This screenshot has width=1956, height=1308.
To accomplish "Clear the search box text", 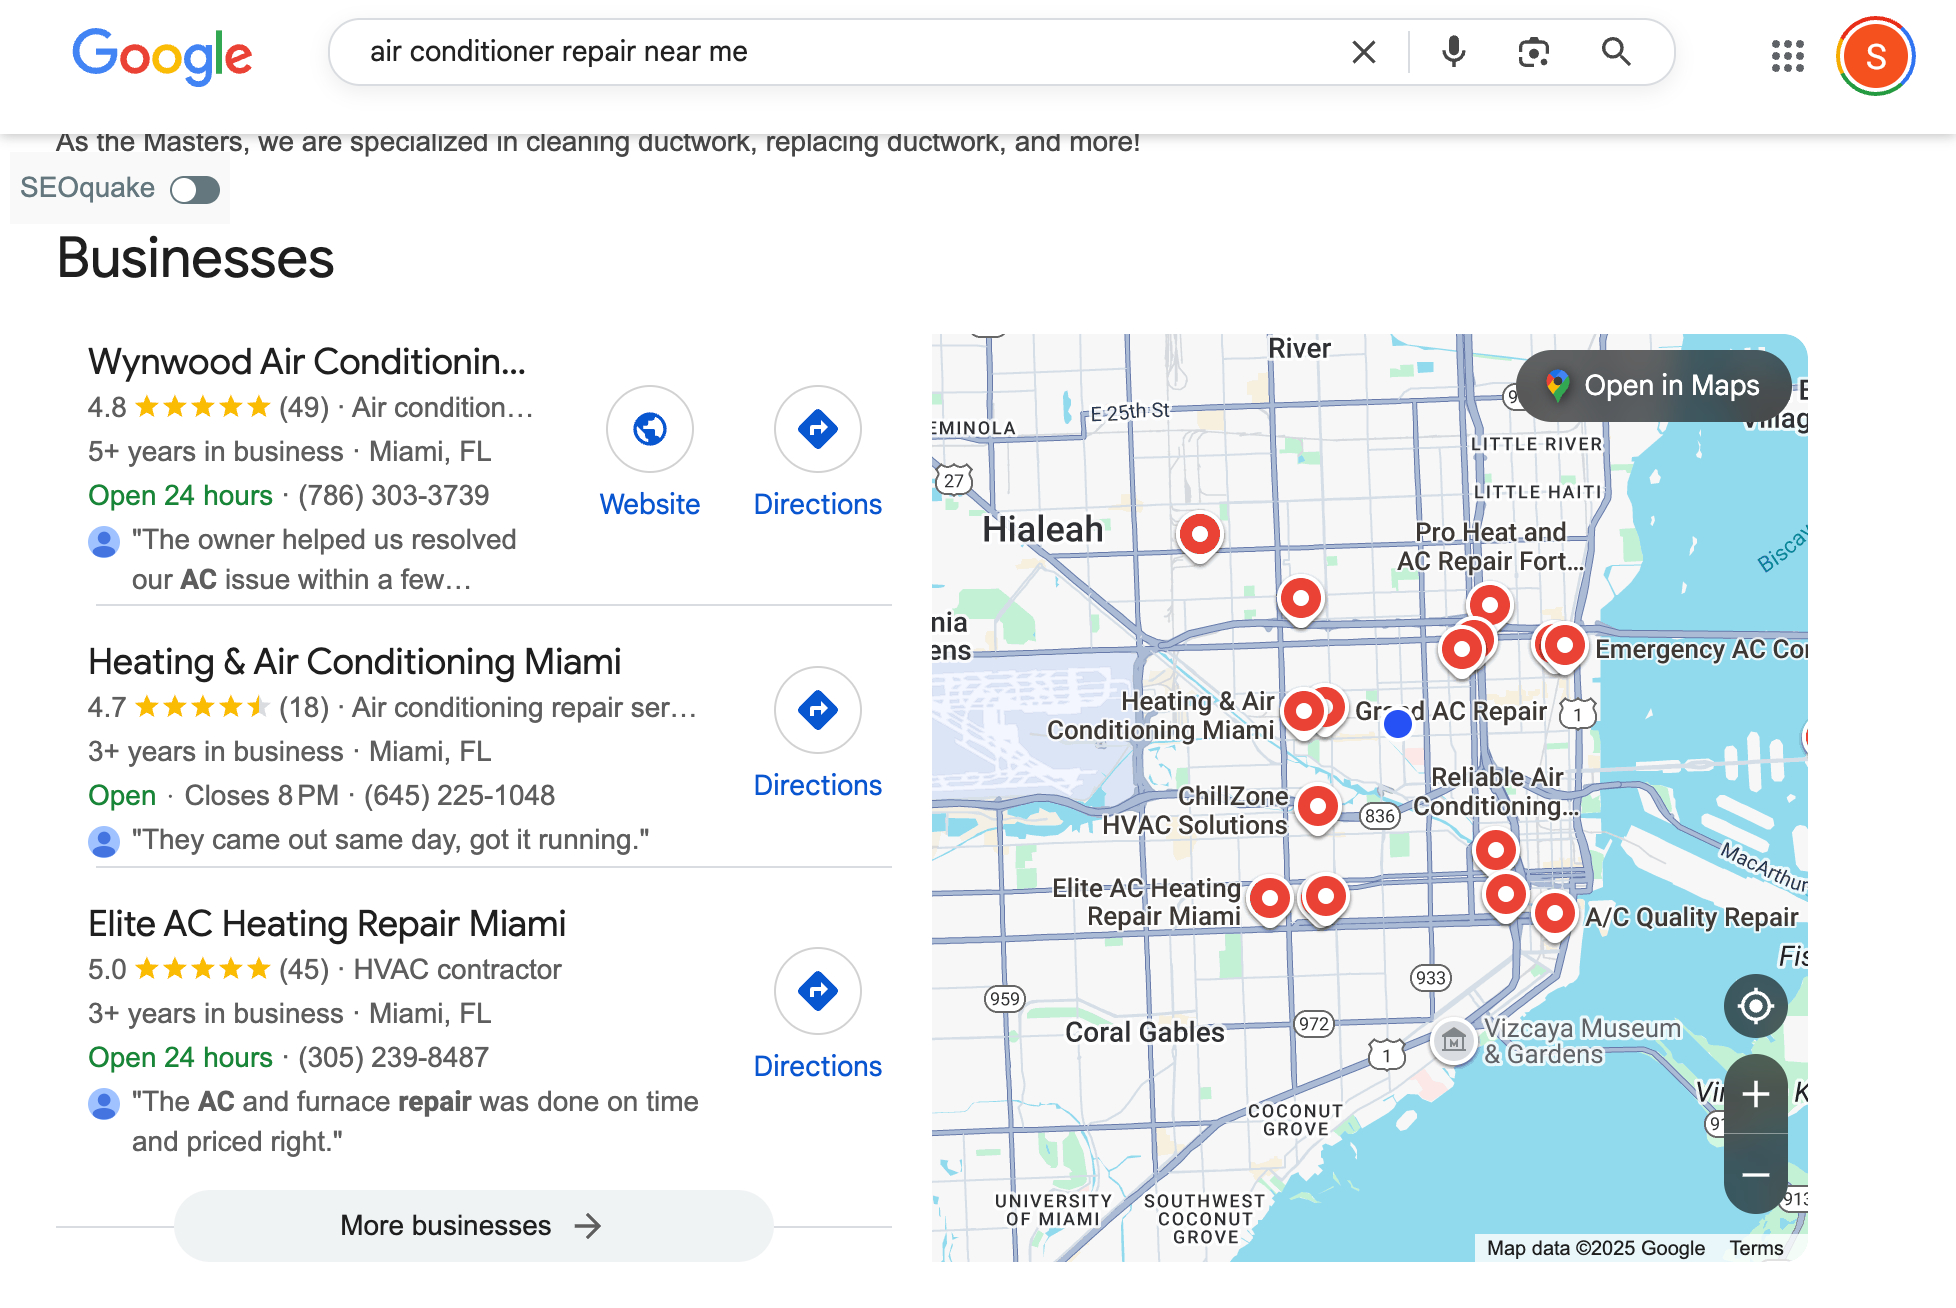I will [x=1364, y=52].
